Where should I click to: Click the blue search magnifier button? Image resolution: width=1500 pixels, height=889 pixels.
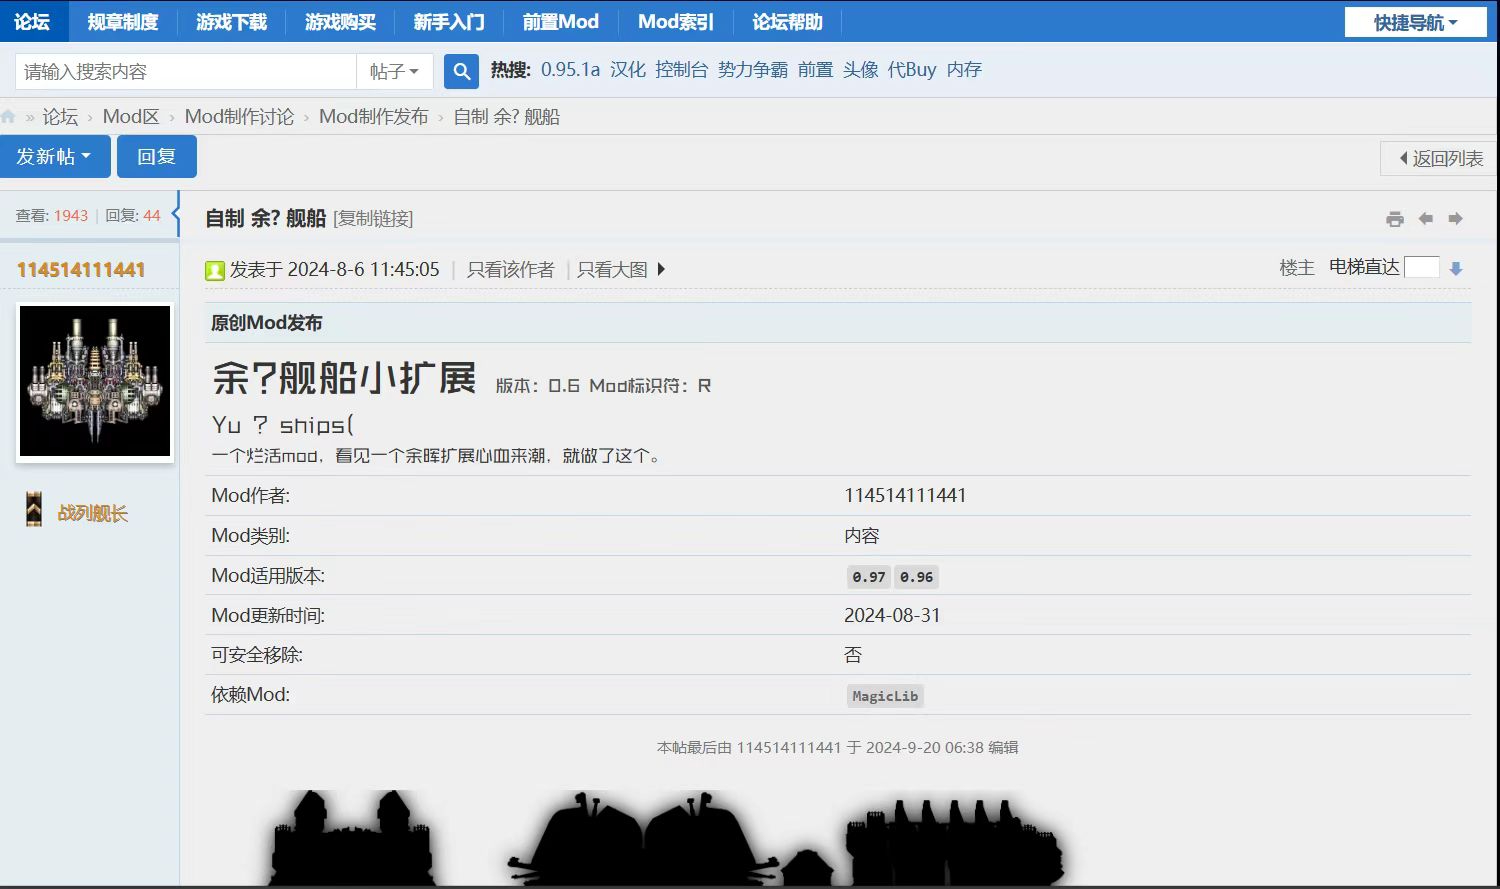[x=461, y=71]
